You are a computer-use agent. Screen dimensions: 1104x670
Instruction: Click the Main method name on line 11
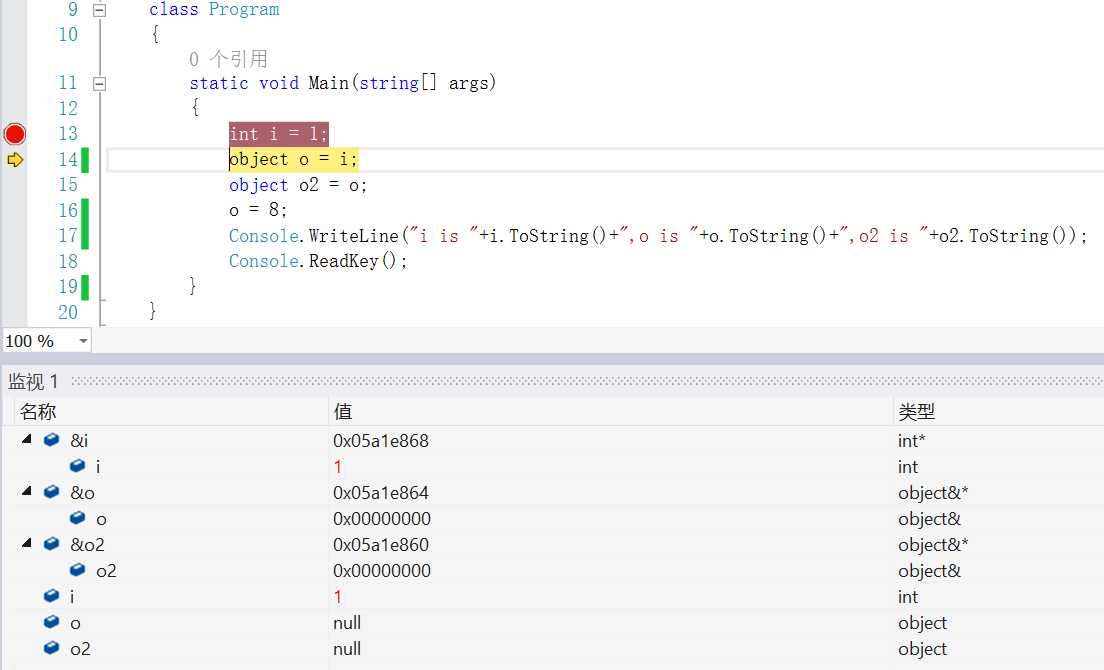click(329, 83)
